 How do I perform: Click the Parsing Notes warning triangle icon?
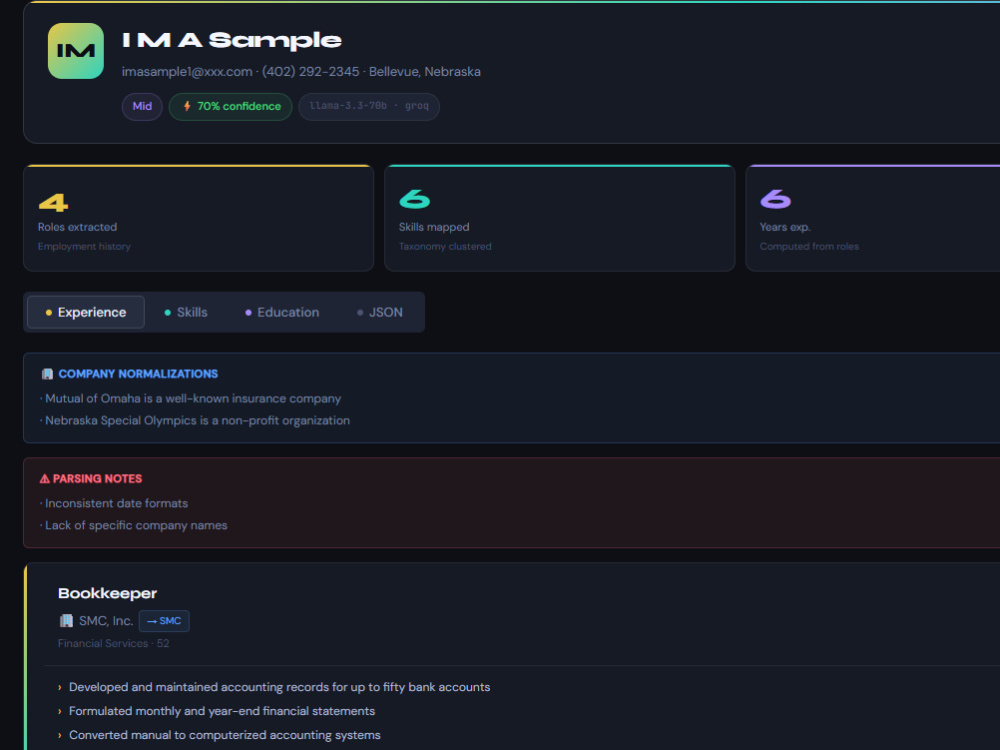click(x=45, y=478)
